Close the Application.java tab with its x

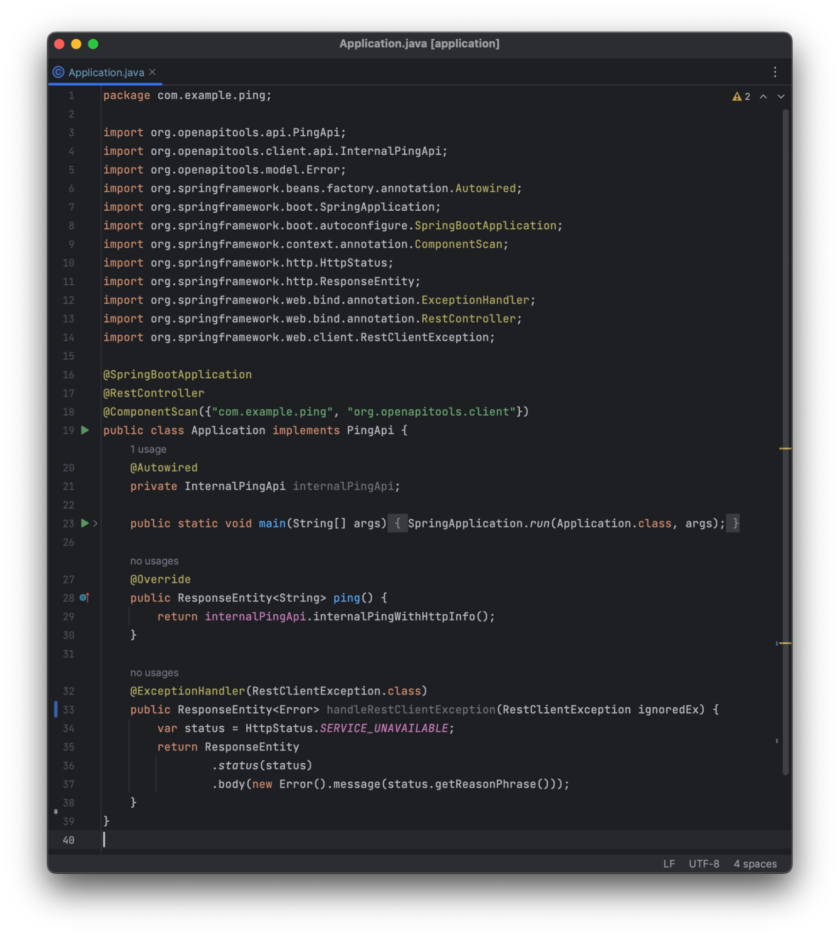click(153, 72)
